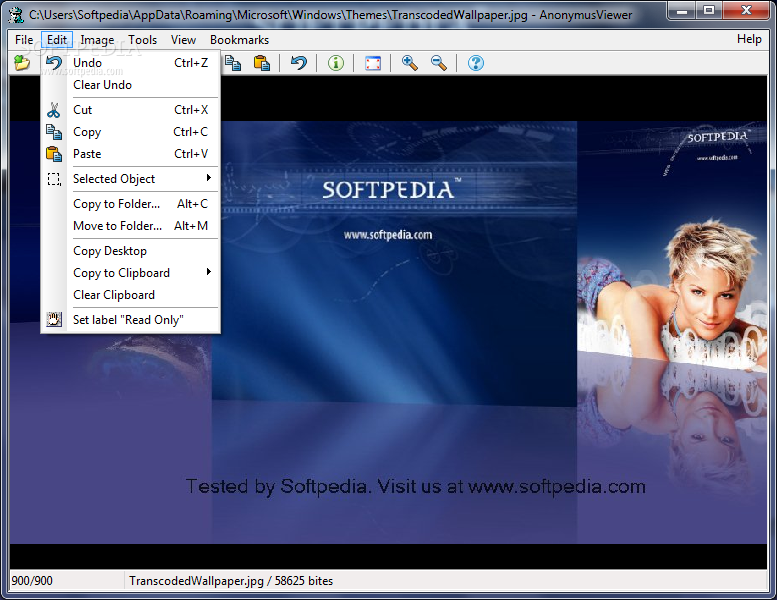
Task: Open image info with the green 'i' icon
Action: pyautogui.click(x=335, y=63)
